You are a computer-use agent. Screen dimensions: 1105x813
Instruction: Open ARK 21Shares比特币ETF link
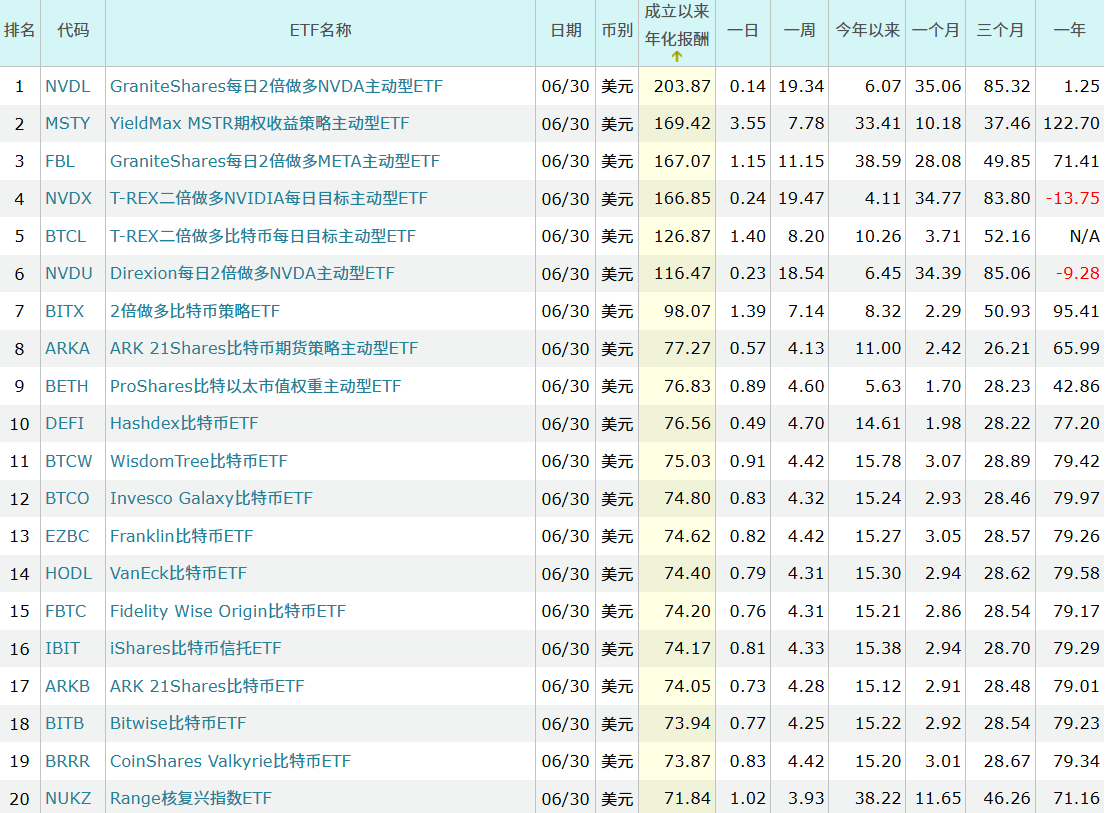click(207, 686)
